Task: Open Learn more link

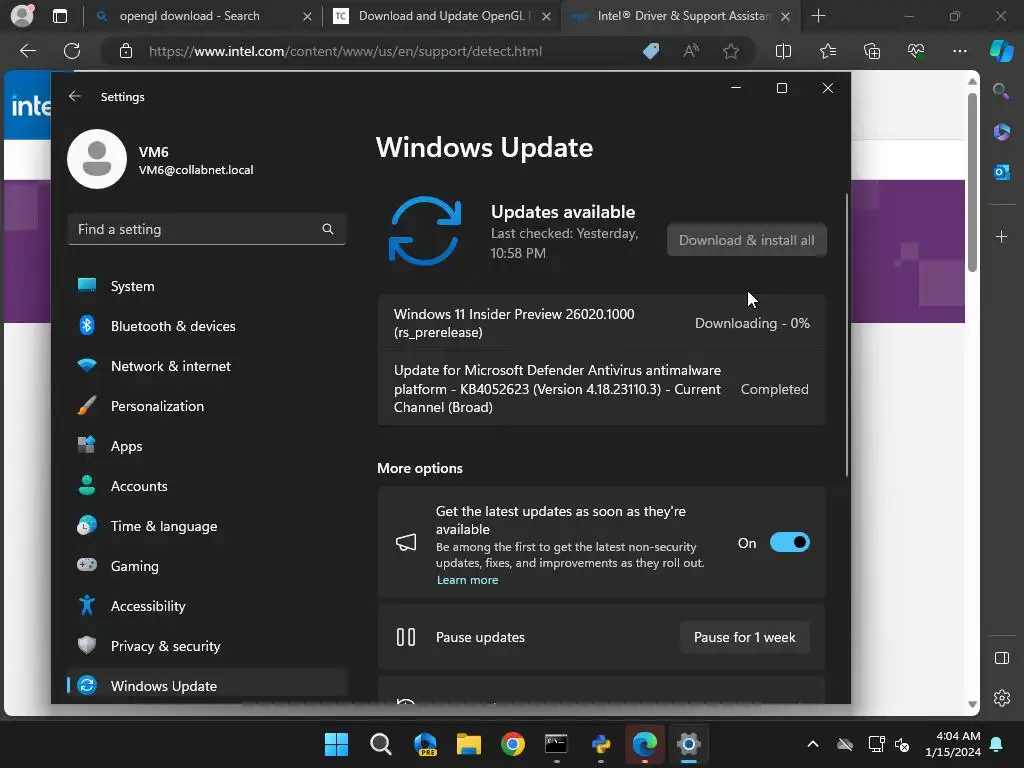Action: (468, 580)
